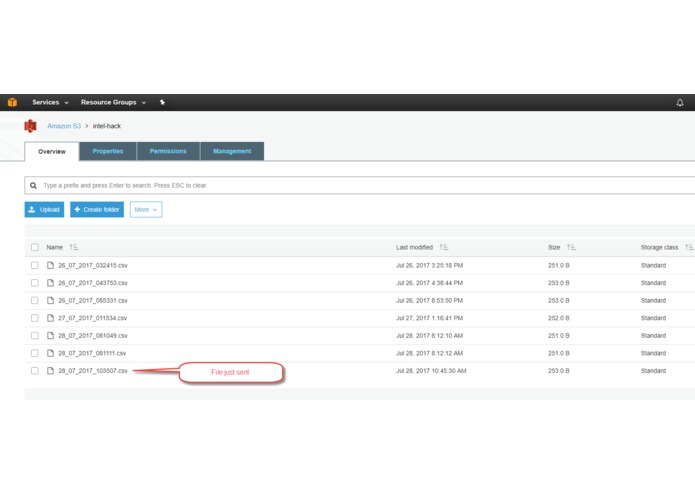Image resolution: width=695 pixels, height=494 pixels.
Task: Check the box for 26_07_2017_085331.csv
Action: 35,300
